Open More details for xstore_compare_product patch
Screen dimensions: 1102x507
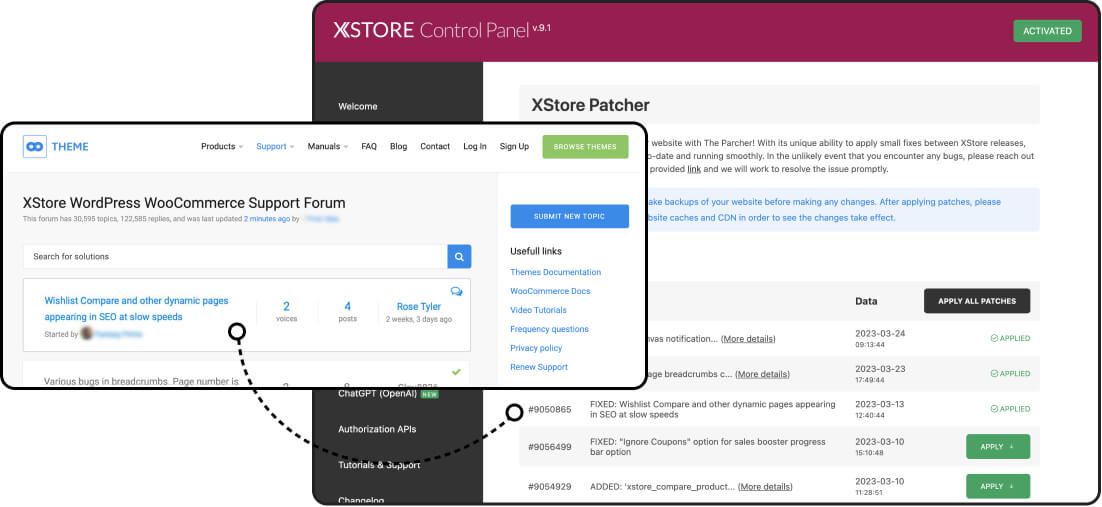point(765,487)
